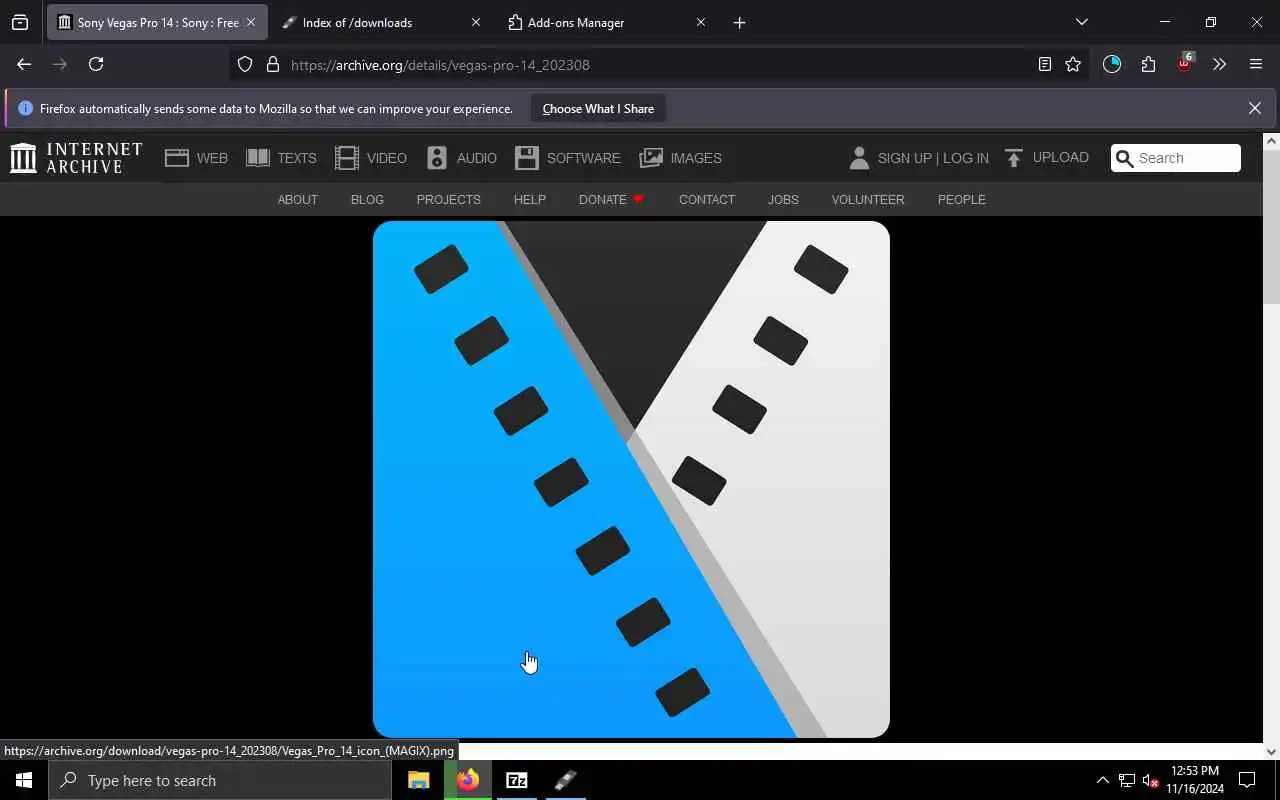Open Extensions puzzle icon
The height and width of the screenshot is (800, 1280).
click(1148, 64)
